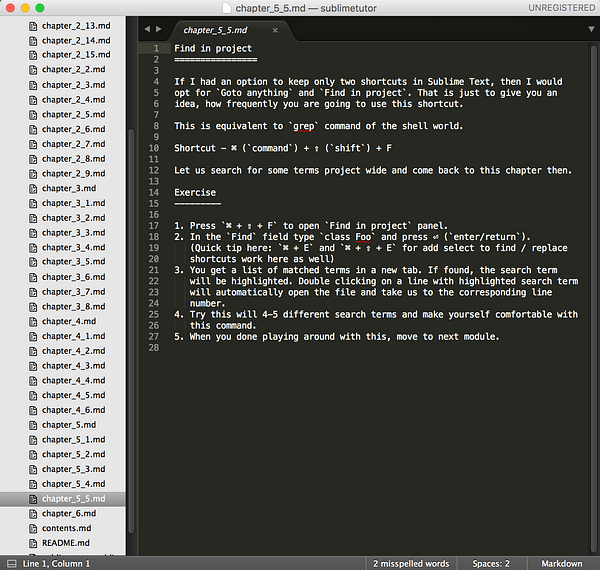600x570 pixels.
Task: Select the highlighted chapter_5_5.md sidebar item
Action: tap(63, 499)
